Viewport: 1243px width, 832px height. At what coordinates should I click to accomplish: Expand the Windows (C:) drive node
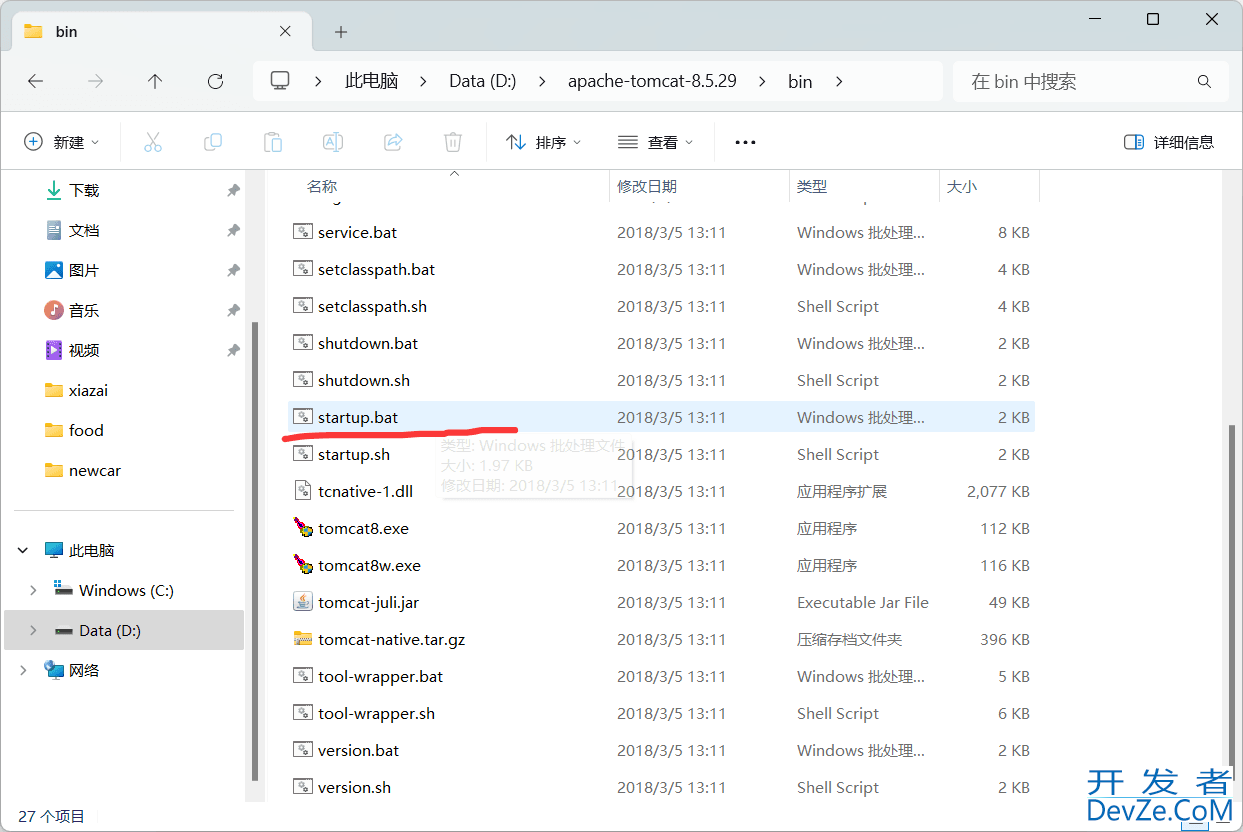[x=33, y=590]
